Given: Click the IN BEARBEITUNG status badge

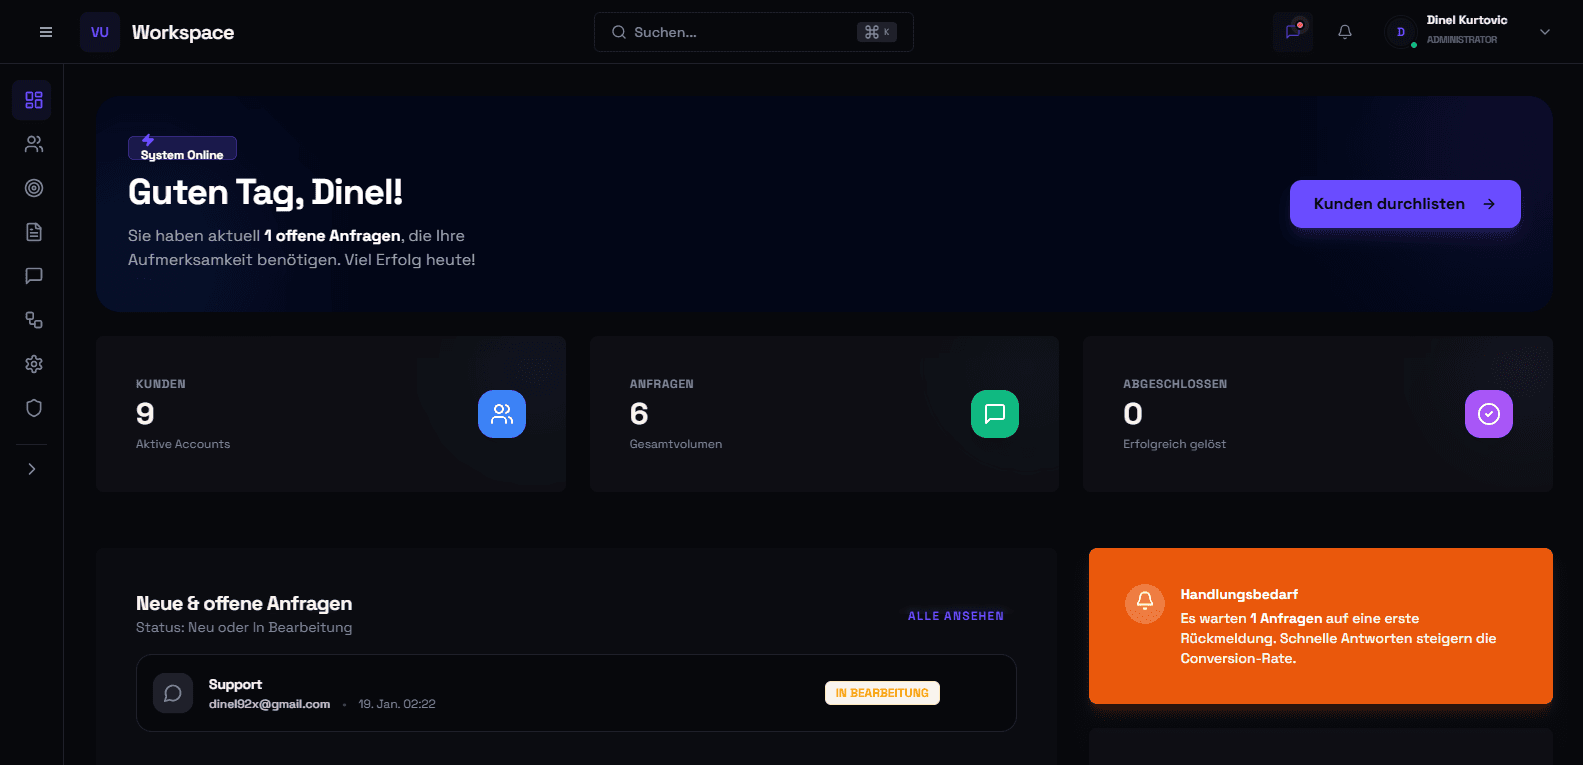Looking at the screenshot, I should pyautogui.click(x=882, y=693).
